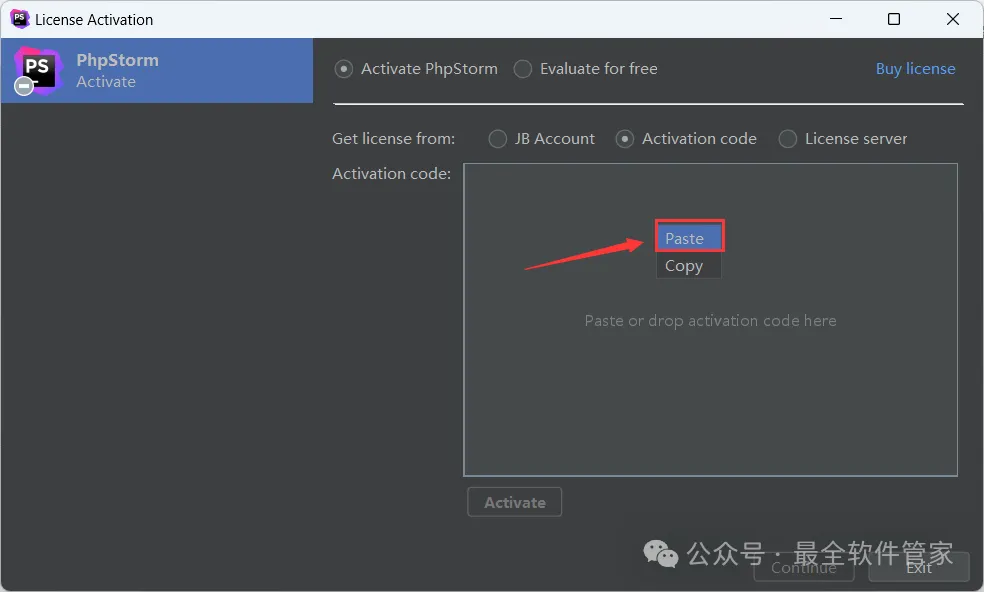Click the 'Get license from:' label
Screen dimensions: 984x592
393,139
